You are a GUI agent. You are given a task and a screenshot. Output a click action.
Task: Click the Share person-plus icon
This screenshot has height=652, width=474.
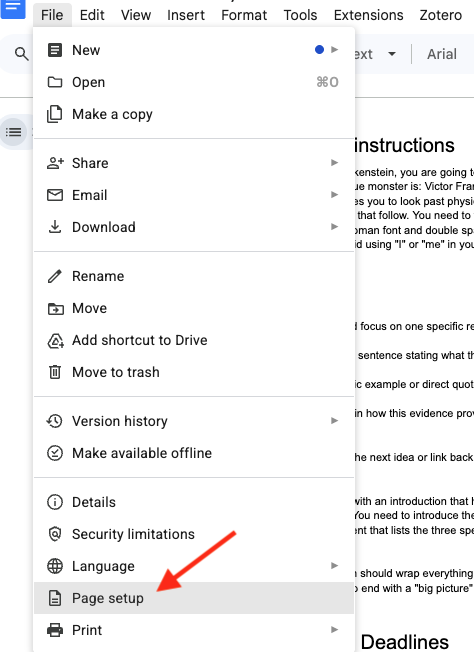(x=55, y=163)
